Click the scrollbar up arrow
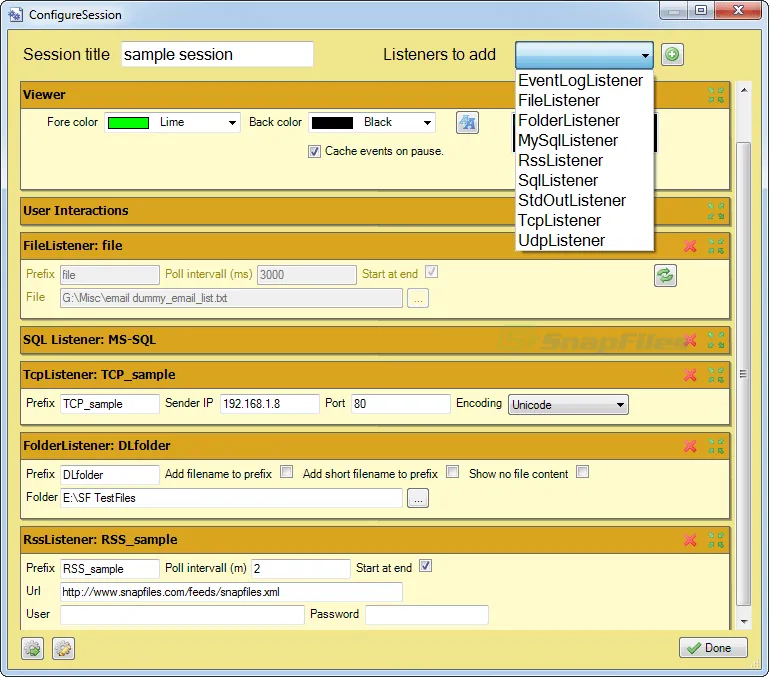 point(744,90)
